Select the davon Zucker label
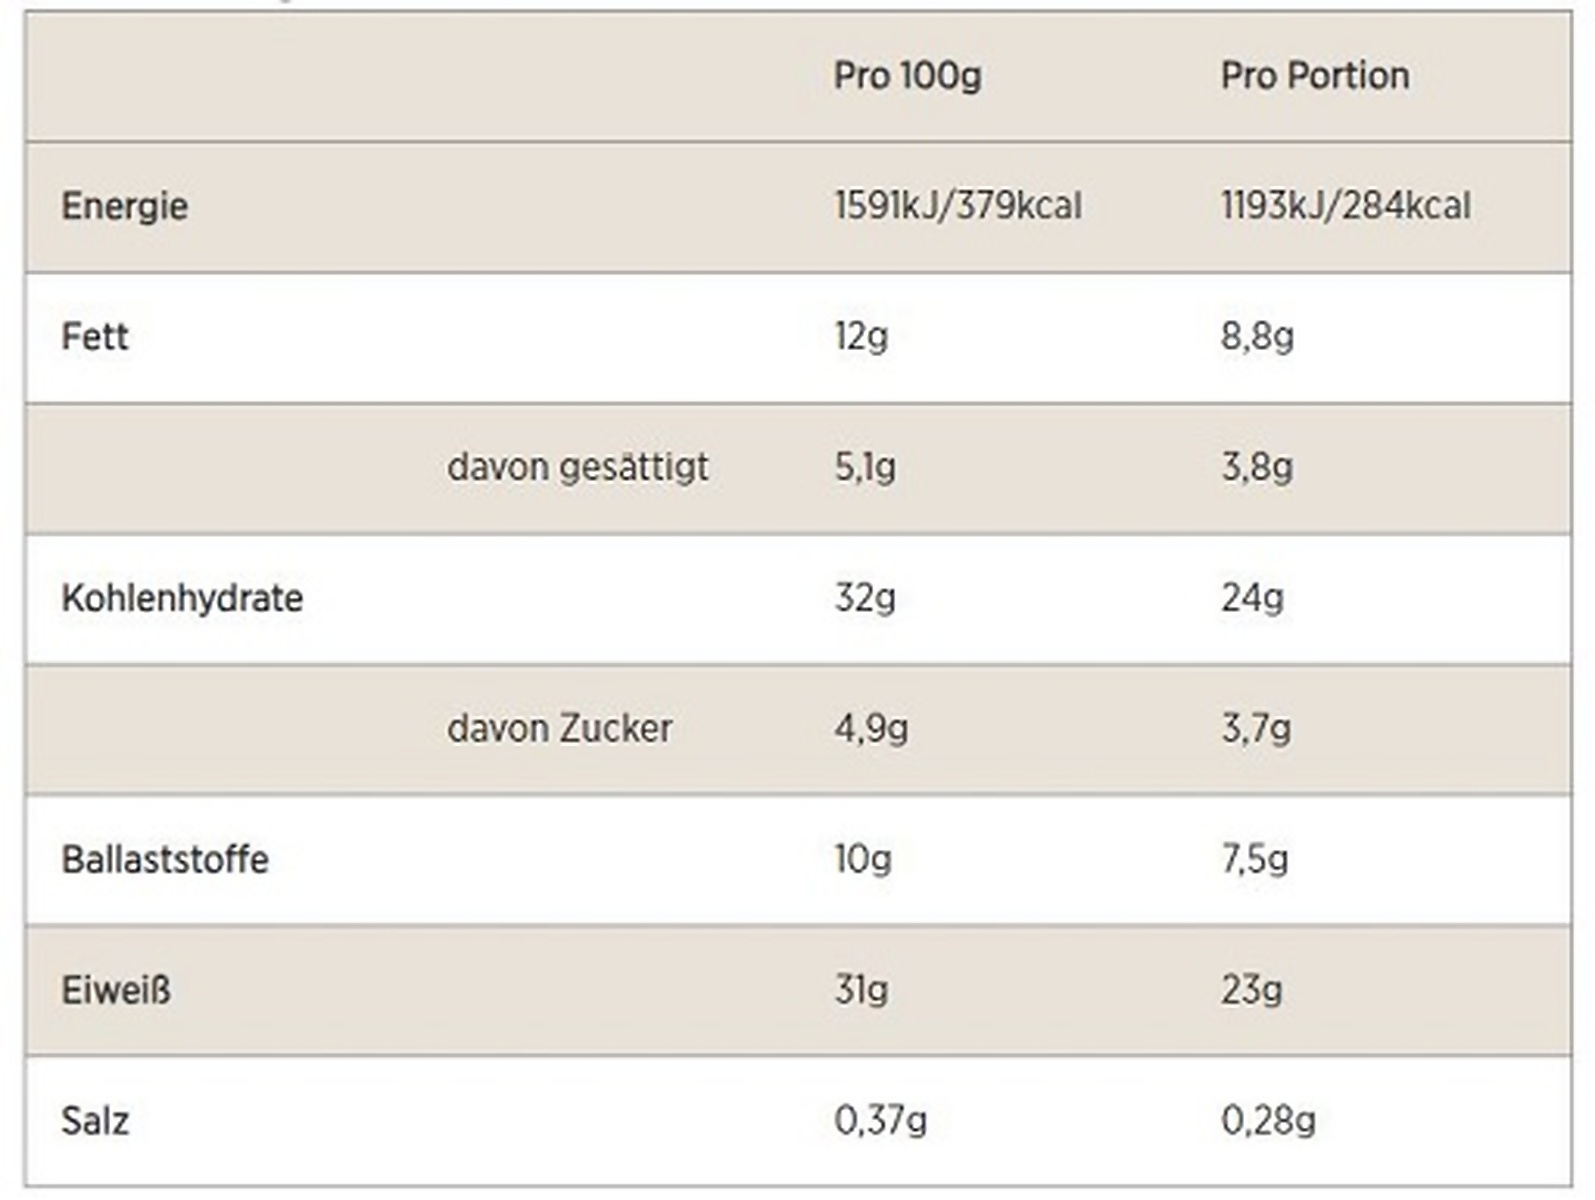This screenshot has width=1595, height=1200. click(x=559, y=728)
